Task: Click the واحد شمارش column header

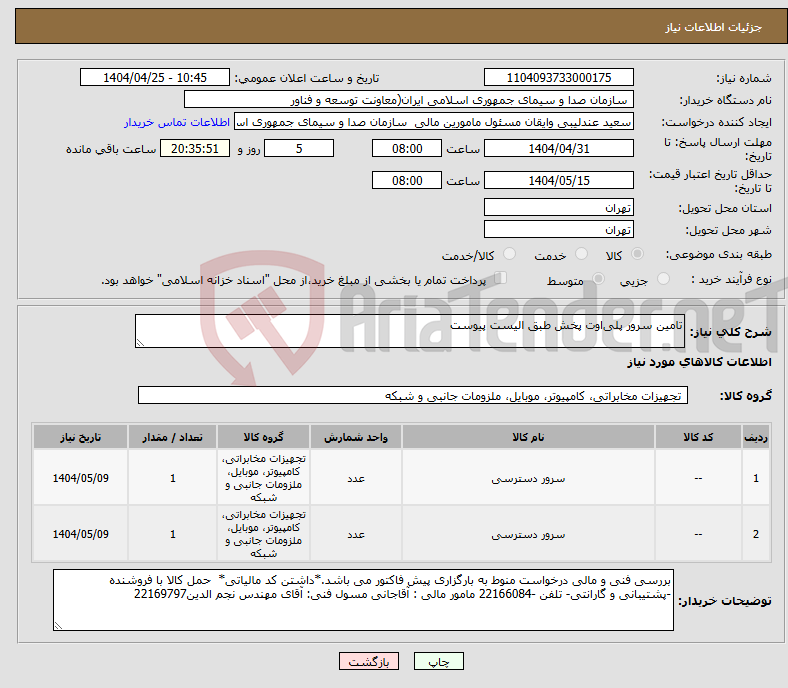Action: (356, 437)
